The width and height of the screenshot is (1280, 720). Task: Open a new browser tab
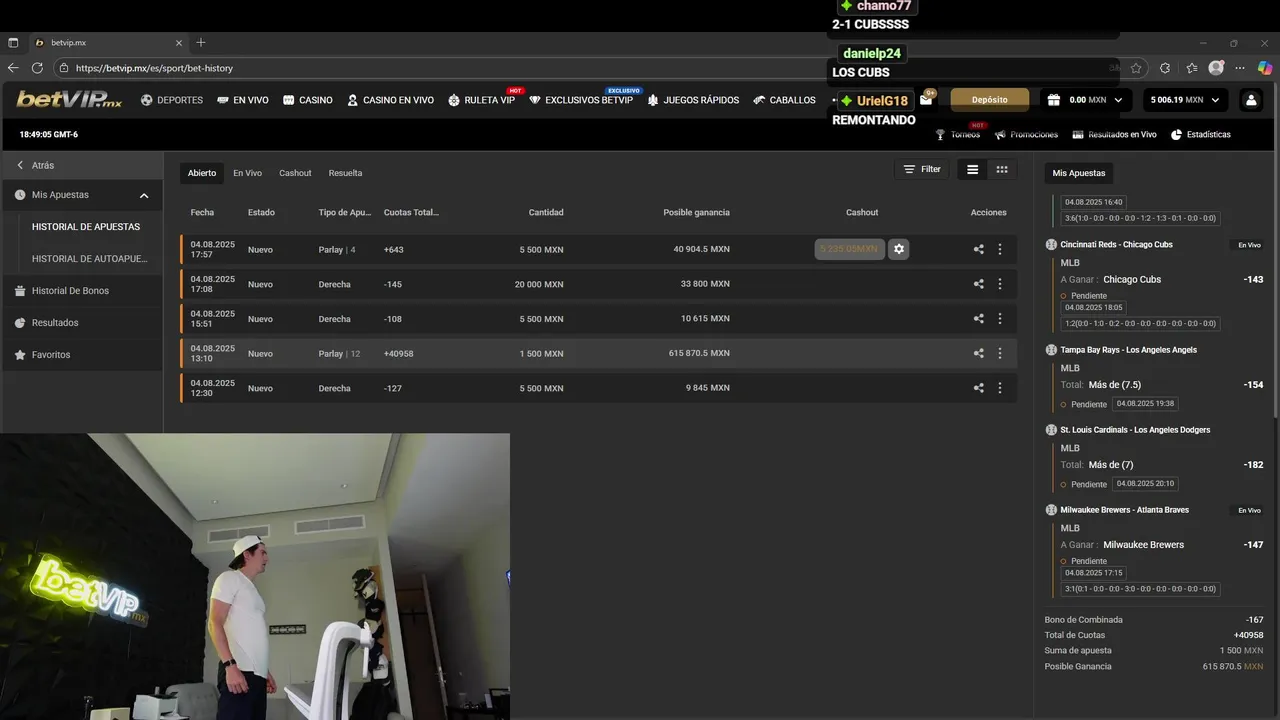201,43
